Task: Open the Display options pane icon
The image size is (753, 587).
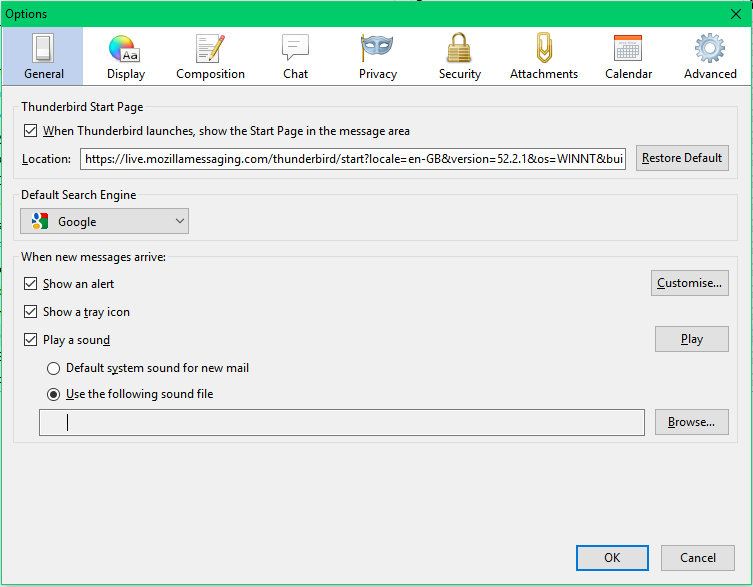Action: click(124, 49)
